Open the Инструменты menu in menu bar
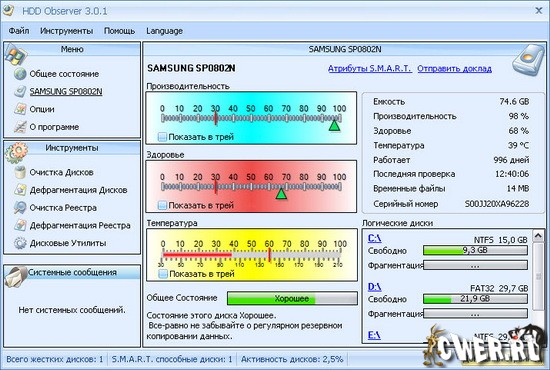This screenshot has height=370, width=550. coord(67,31)
